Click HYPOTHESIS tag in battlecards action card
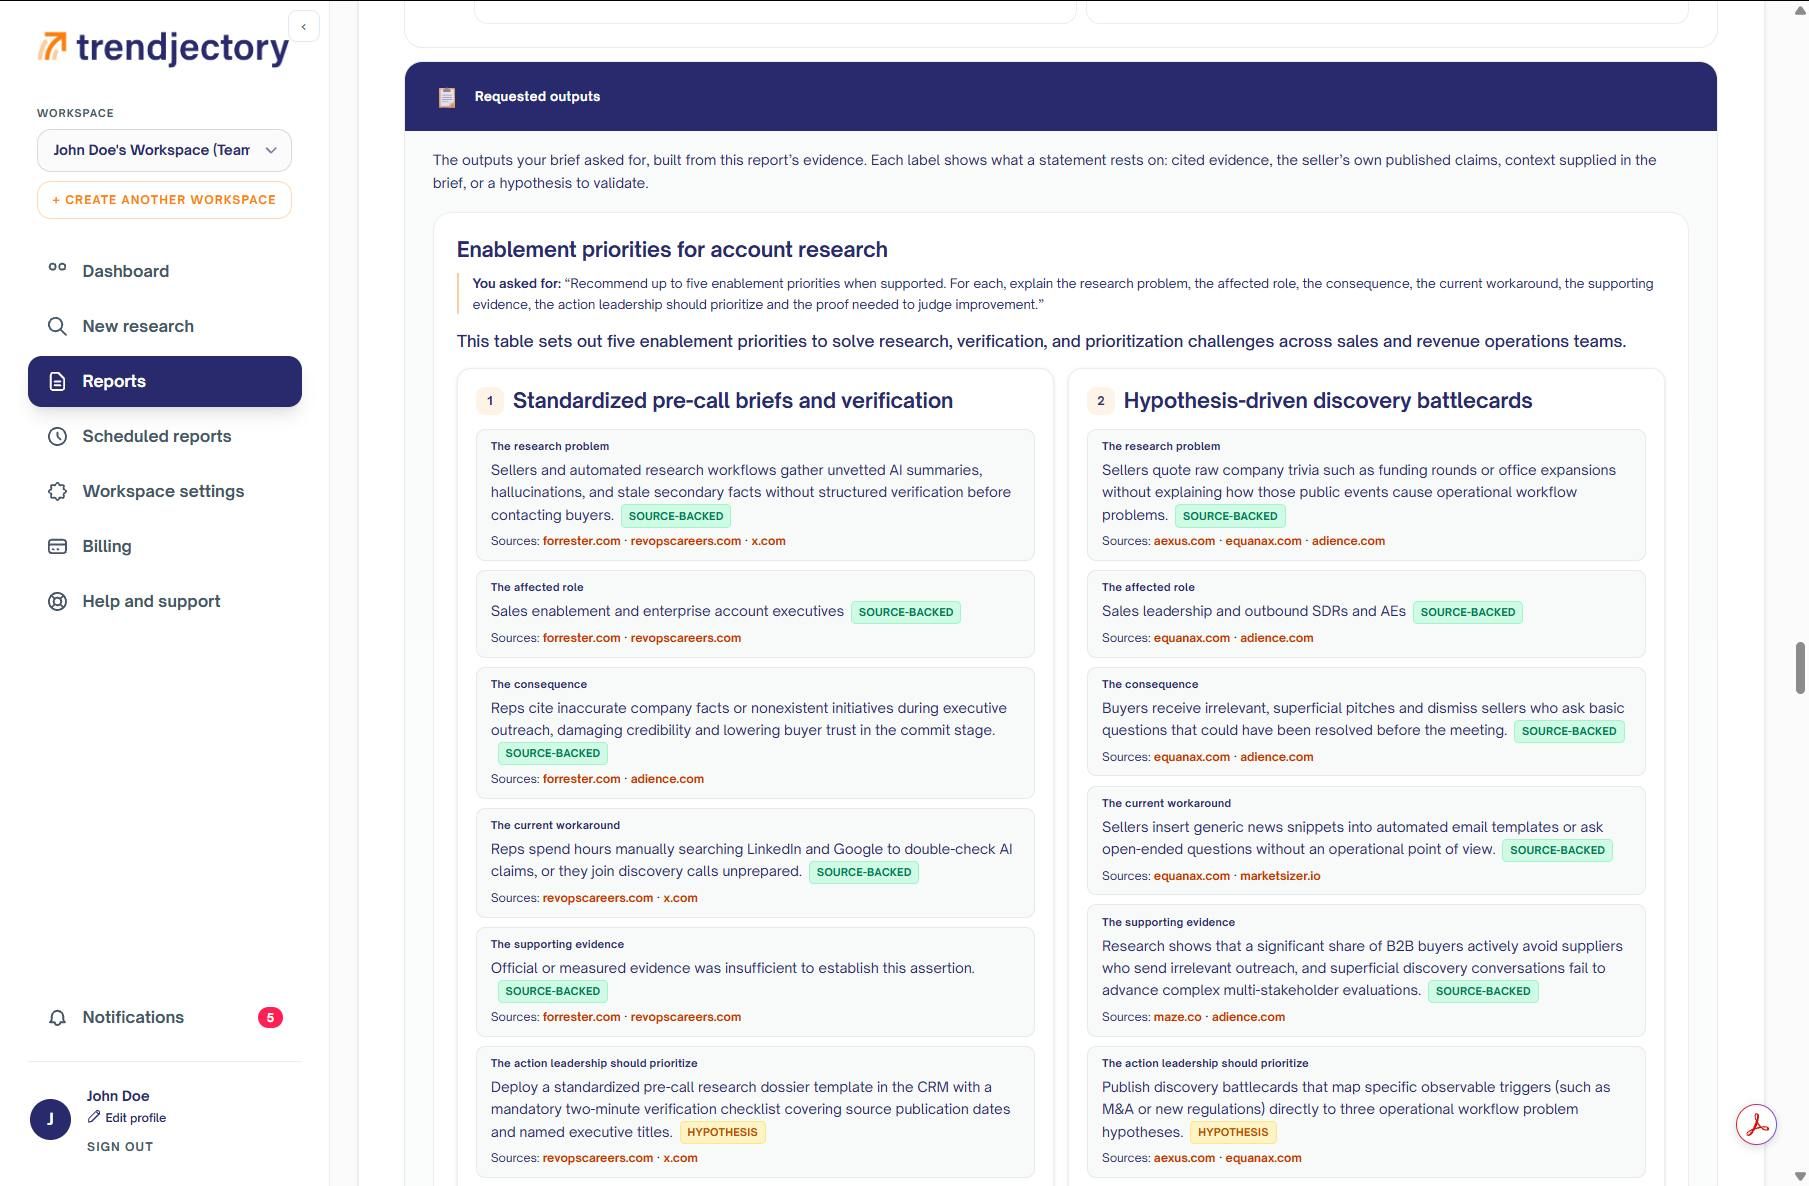This screenshot has height=1186, width=1809. [1233, 1132]
